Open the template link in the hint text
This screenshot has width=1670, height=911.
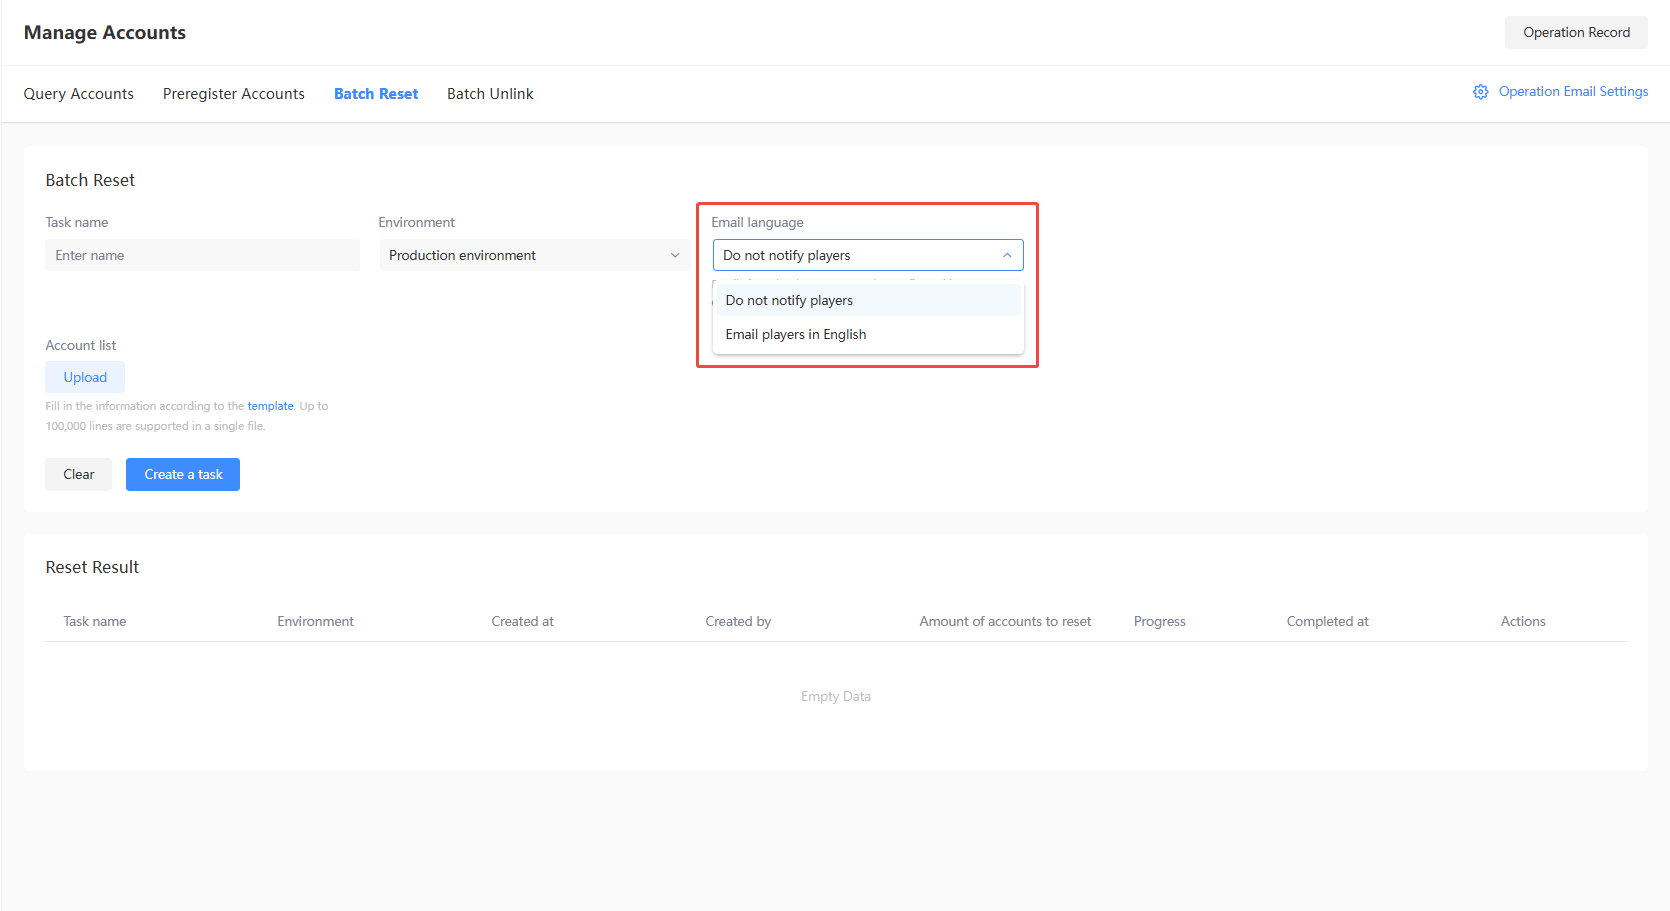point(270,406)
